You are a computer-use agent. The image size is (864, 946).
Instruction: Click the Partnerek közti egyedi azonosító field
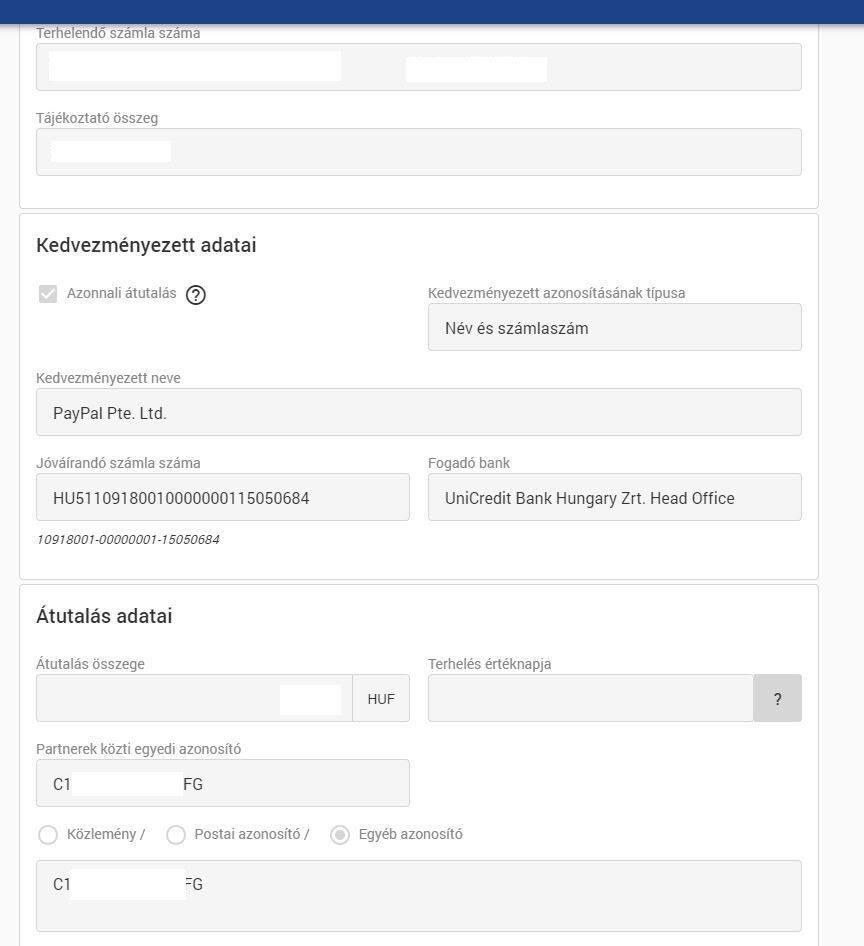(222, 784)
